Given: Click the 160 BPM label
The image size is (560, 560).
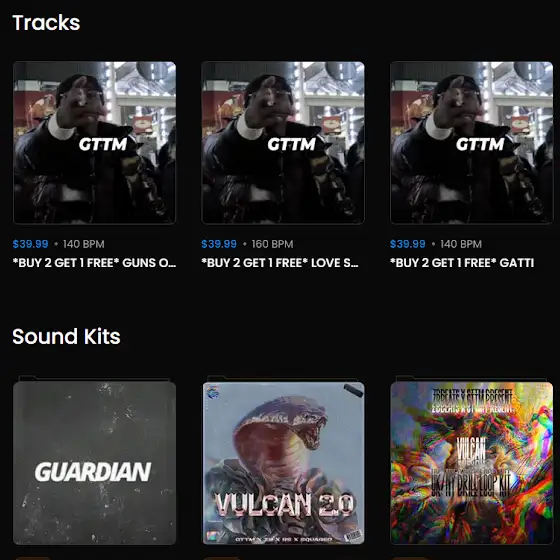Looking at the screenshot, I should tap(272, 244).
